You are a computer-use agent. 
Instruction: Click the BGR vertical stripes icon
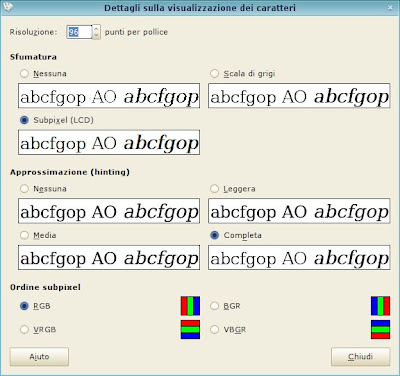pos(380,306)
